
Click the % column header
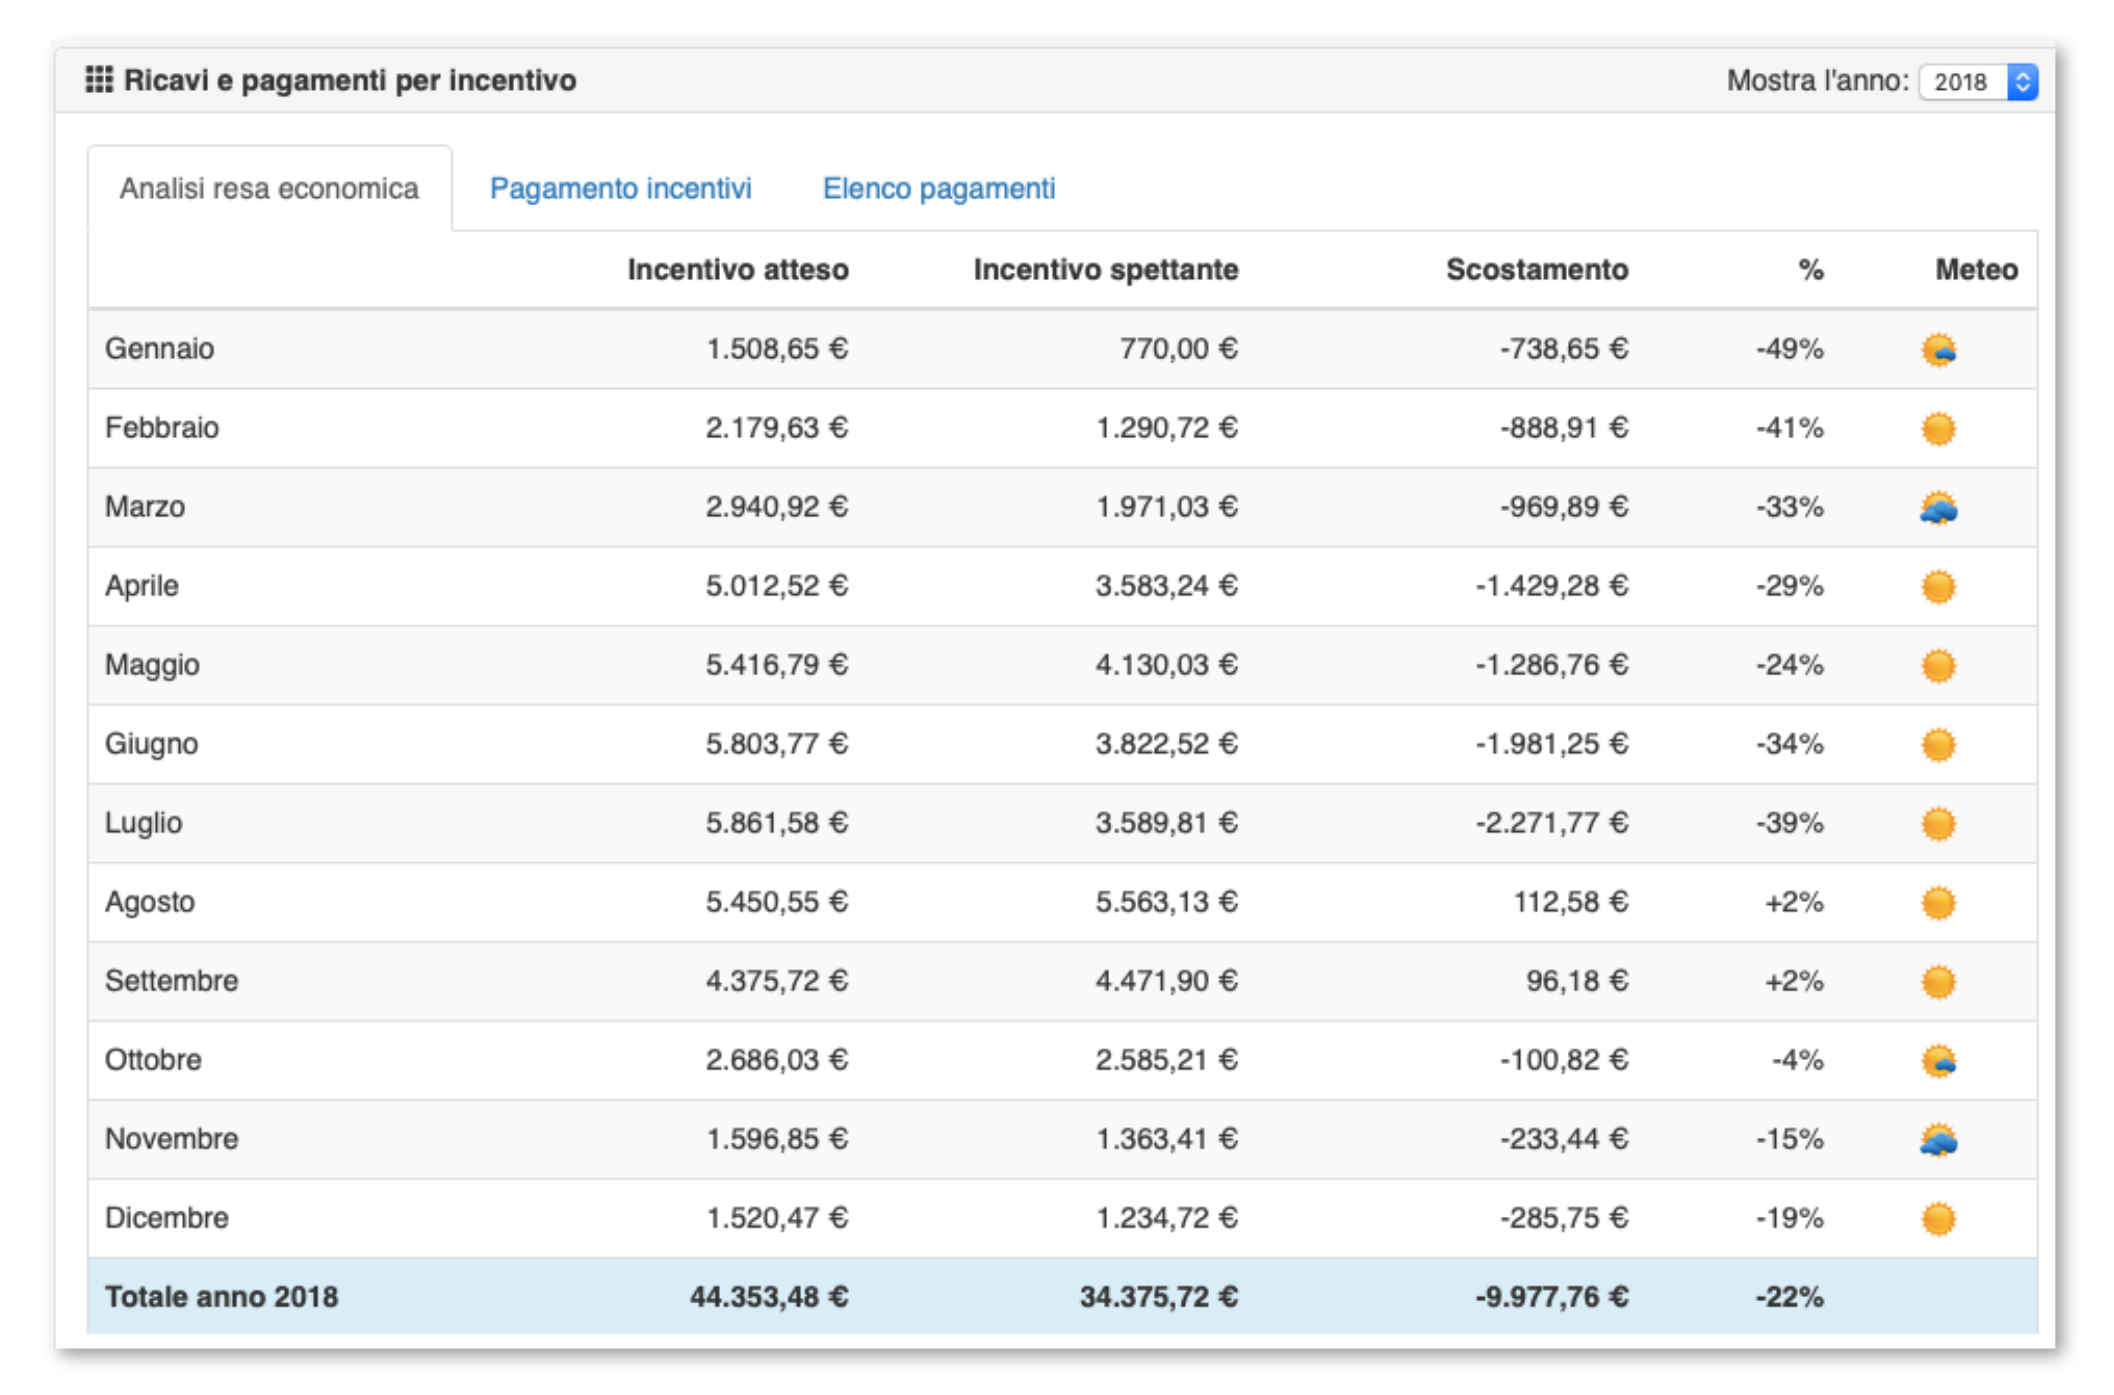click(x=1811, y=269)
